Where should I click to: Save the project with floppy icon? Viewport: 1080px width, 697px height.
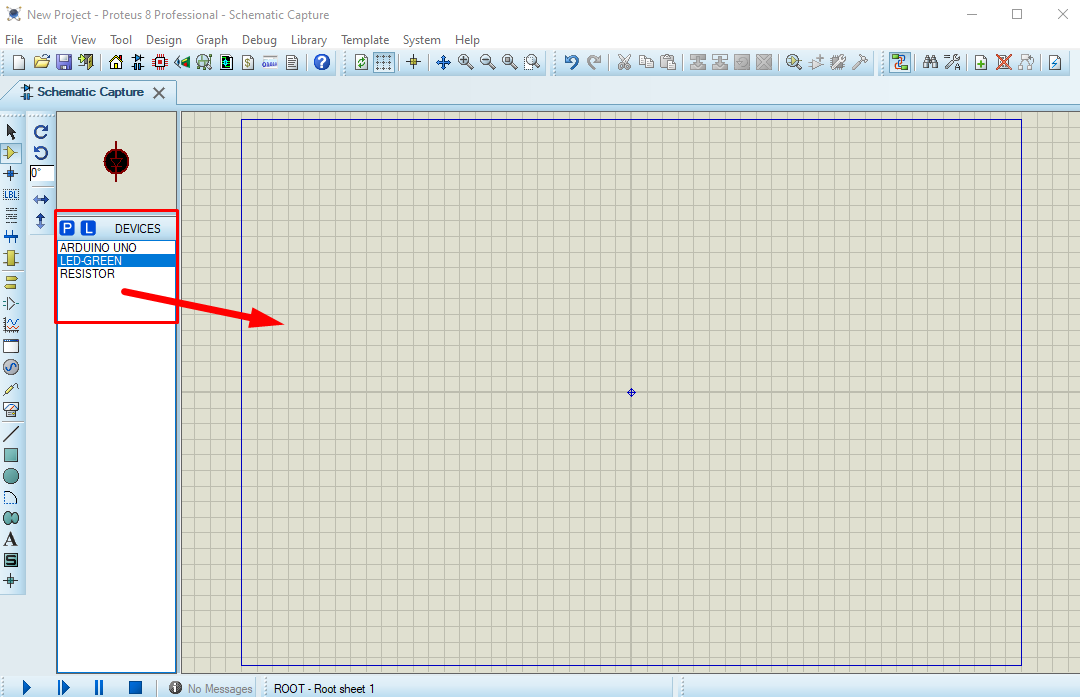tap(63, 63)
